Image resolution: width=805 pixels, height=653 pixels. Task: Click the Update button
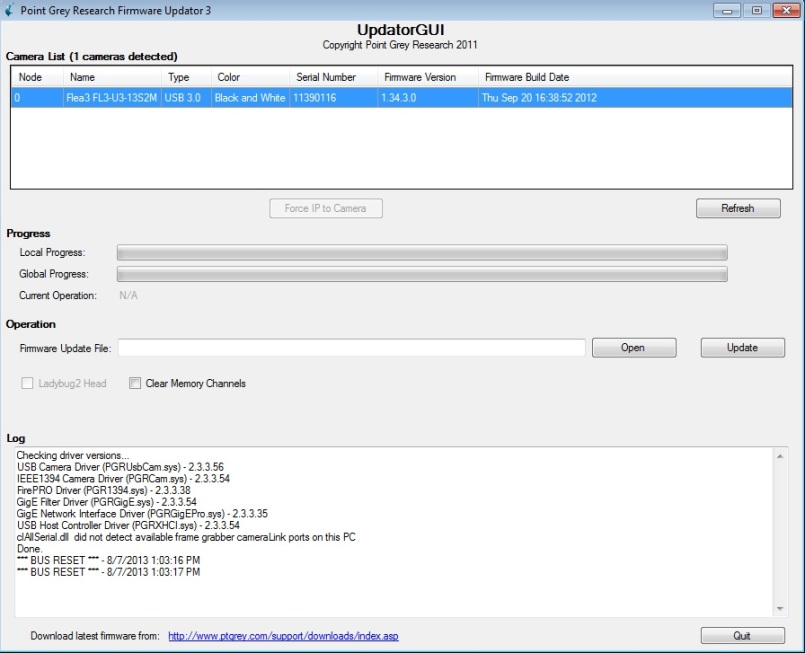742,348
